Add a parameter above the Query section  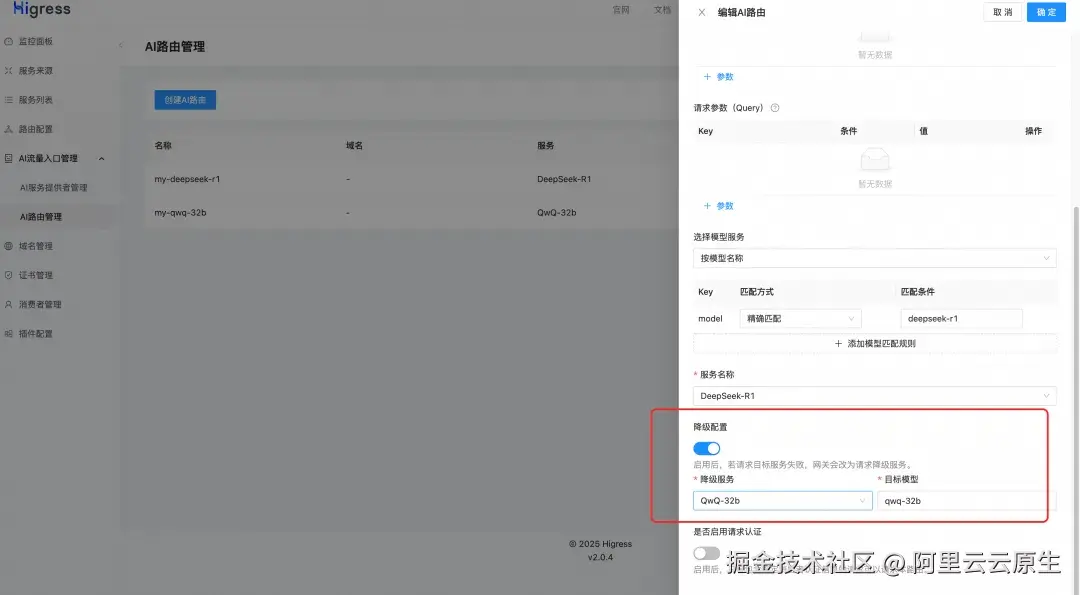pos(718,76)
